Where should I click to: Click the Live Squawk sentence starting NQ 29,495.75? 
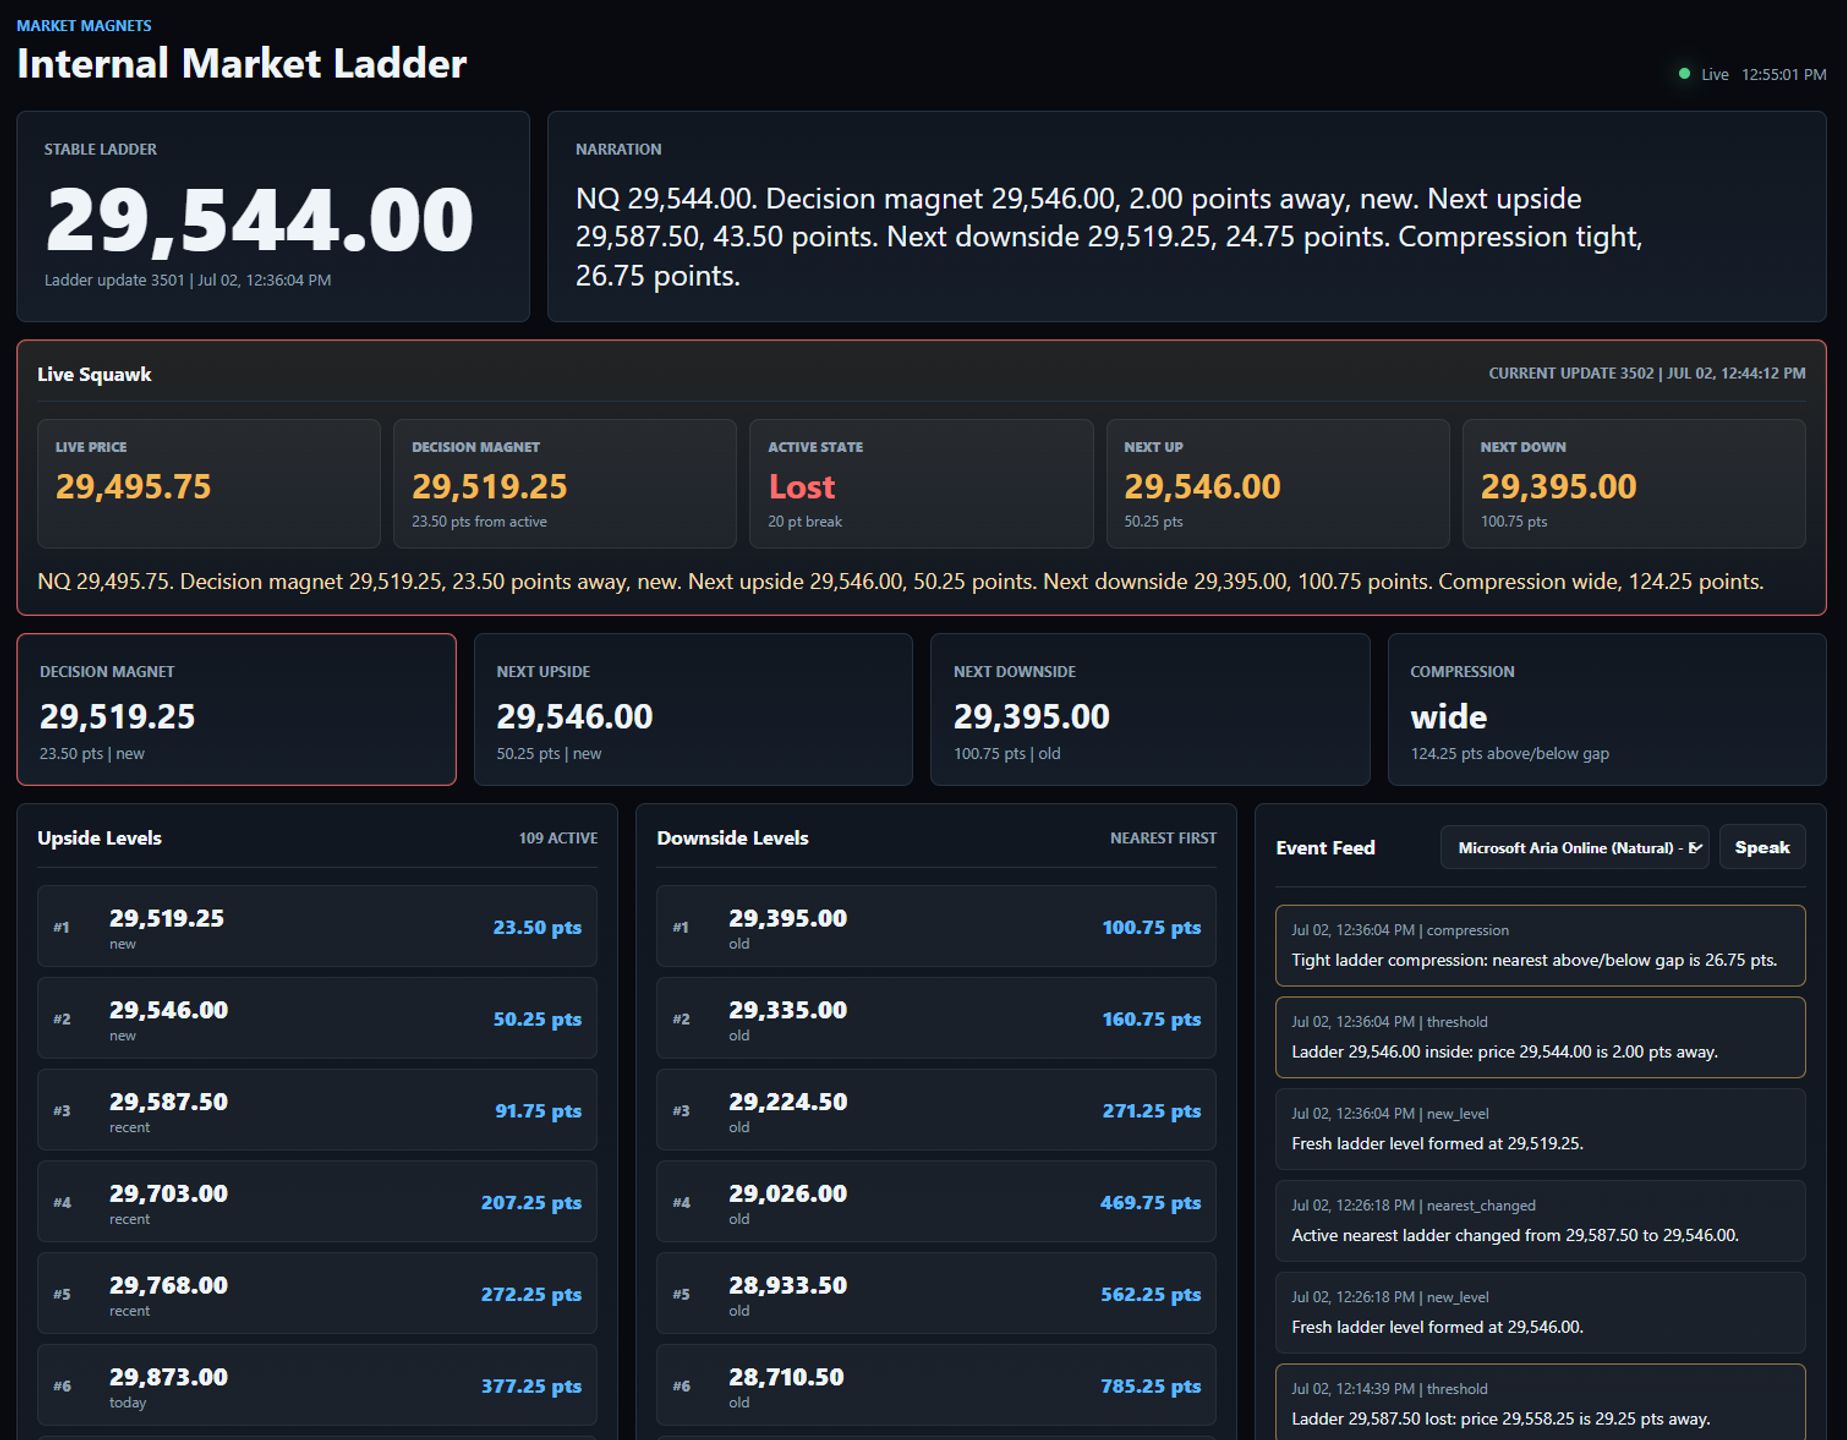pyautogui.click(x=900, y=582)
